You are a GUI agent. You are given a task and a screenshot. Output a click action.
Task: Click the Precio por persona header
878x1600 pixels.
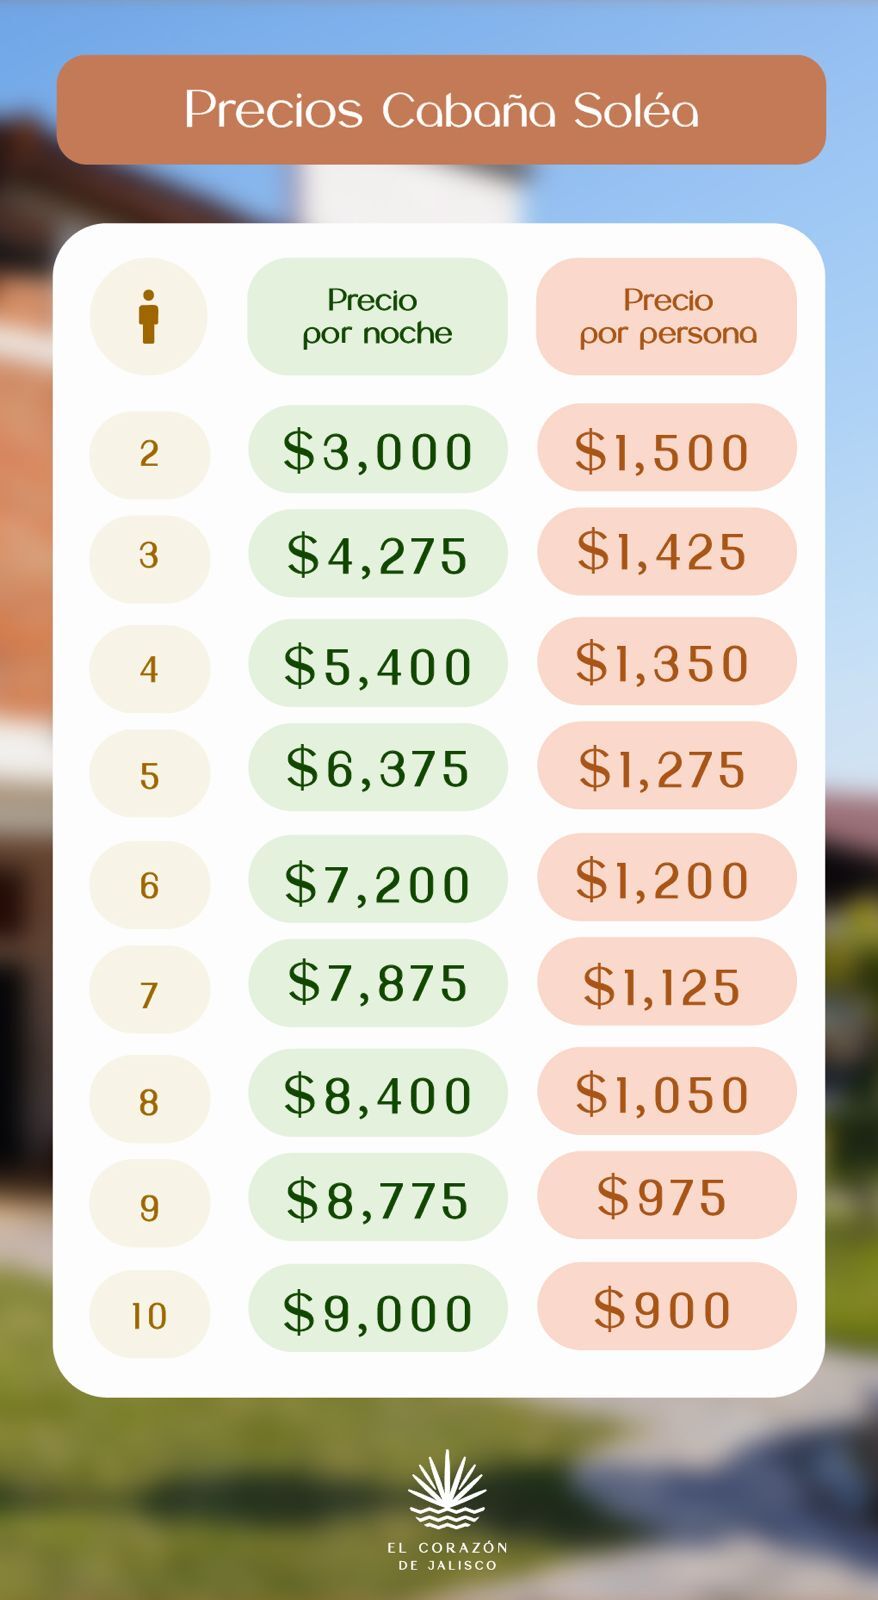point(667,317)
